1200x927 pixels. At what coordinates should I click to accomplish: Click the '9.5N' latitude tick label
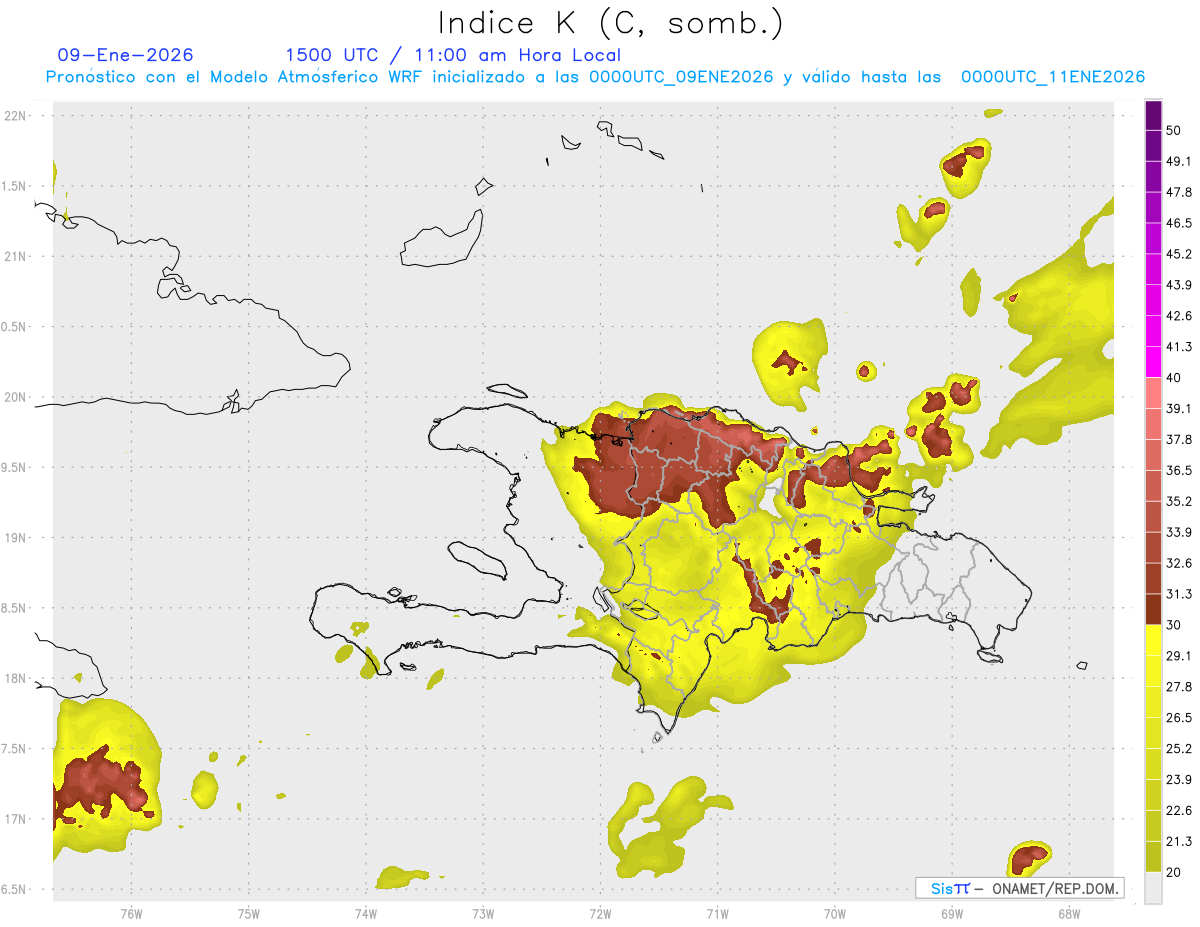pos(15,467)
